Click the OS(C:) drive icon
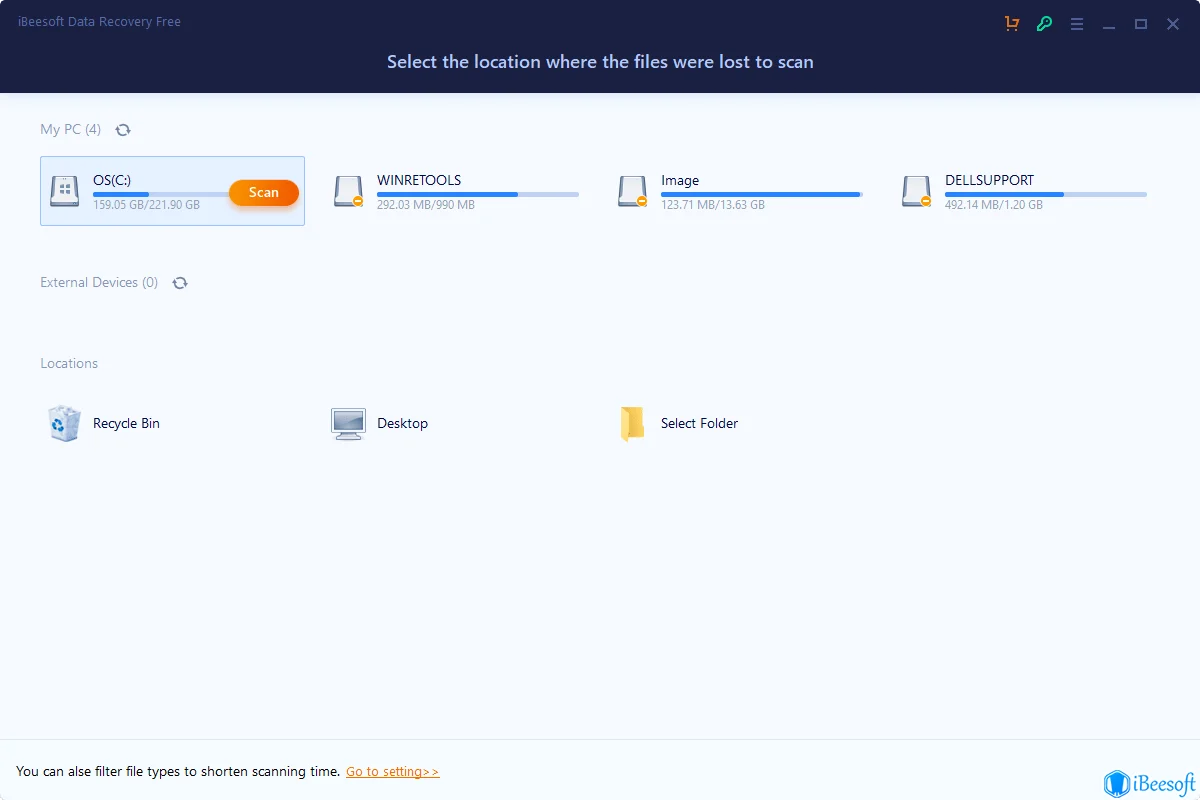 (x=64, y=191)
